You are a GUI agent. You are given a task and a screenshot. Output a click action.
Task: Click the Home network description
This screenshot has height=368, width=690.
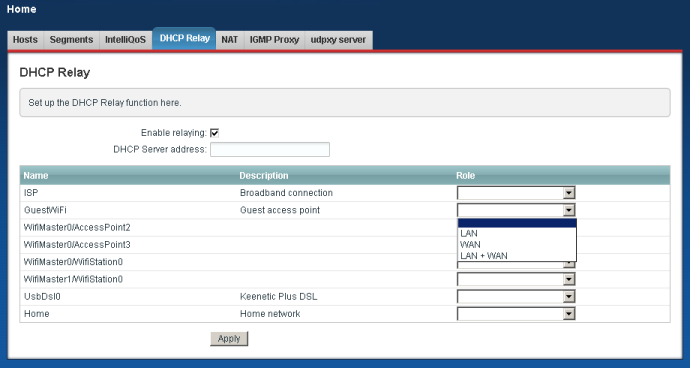[x=270, y=314]
